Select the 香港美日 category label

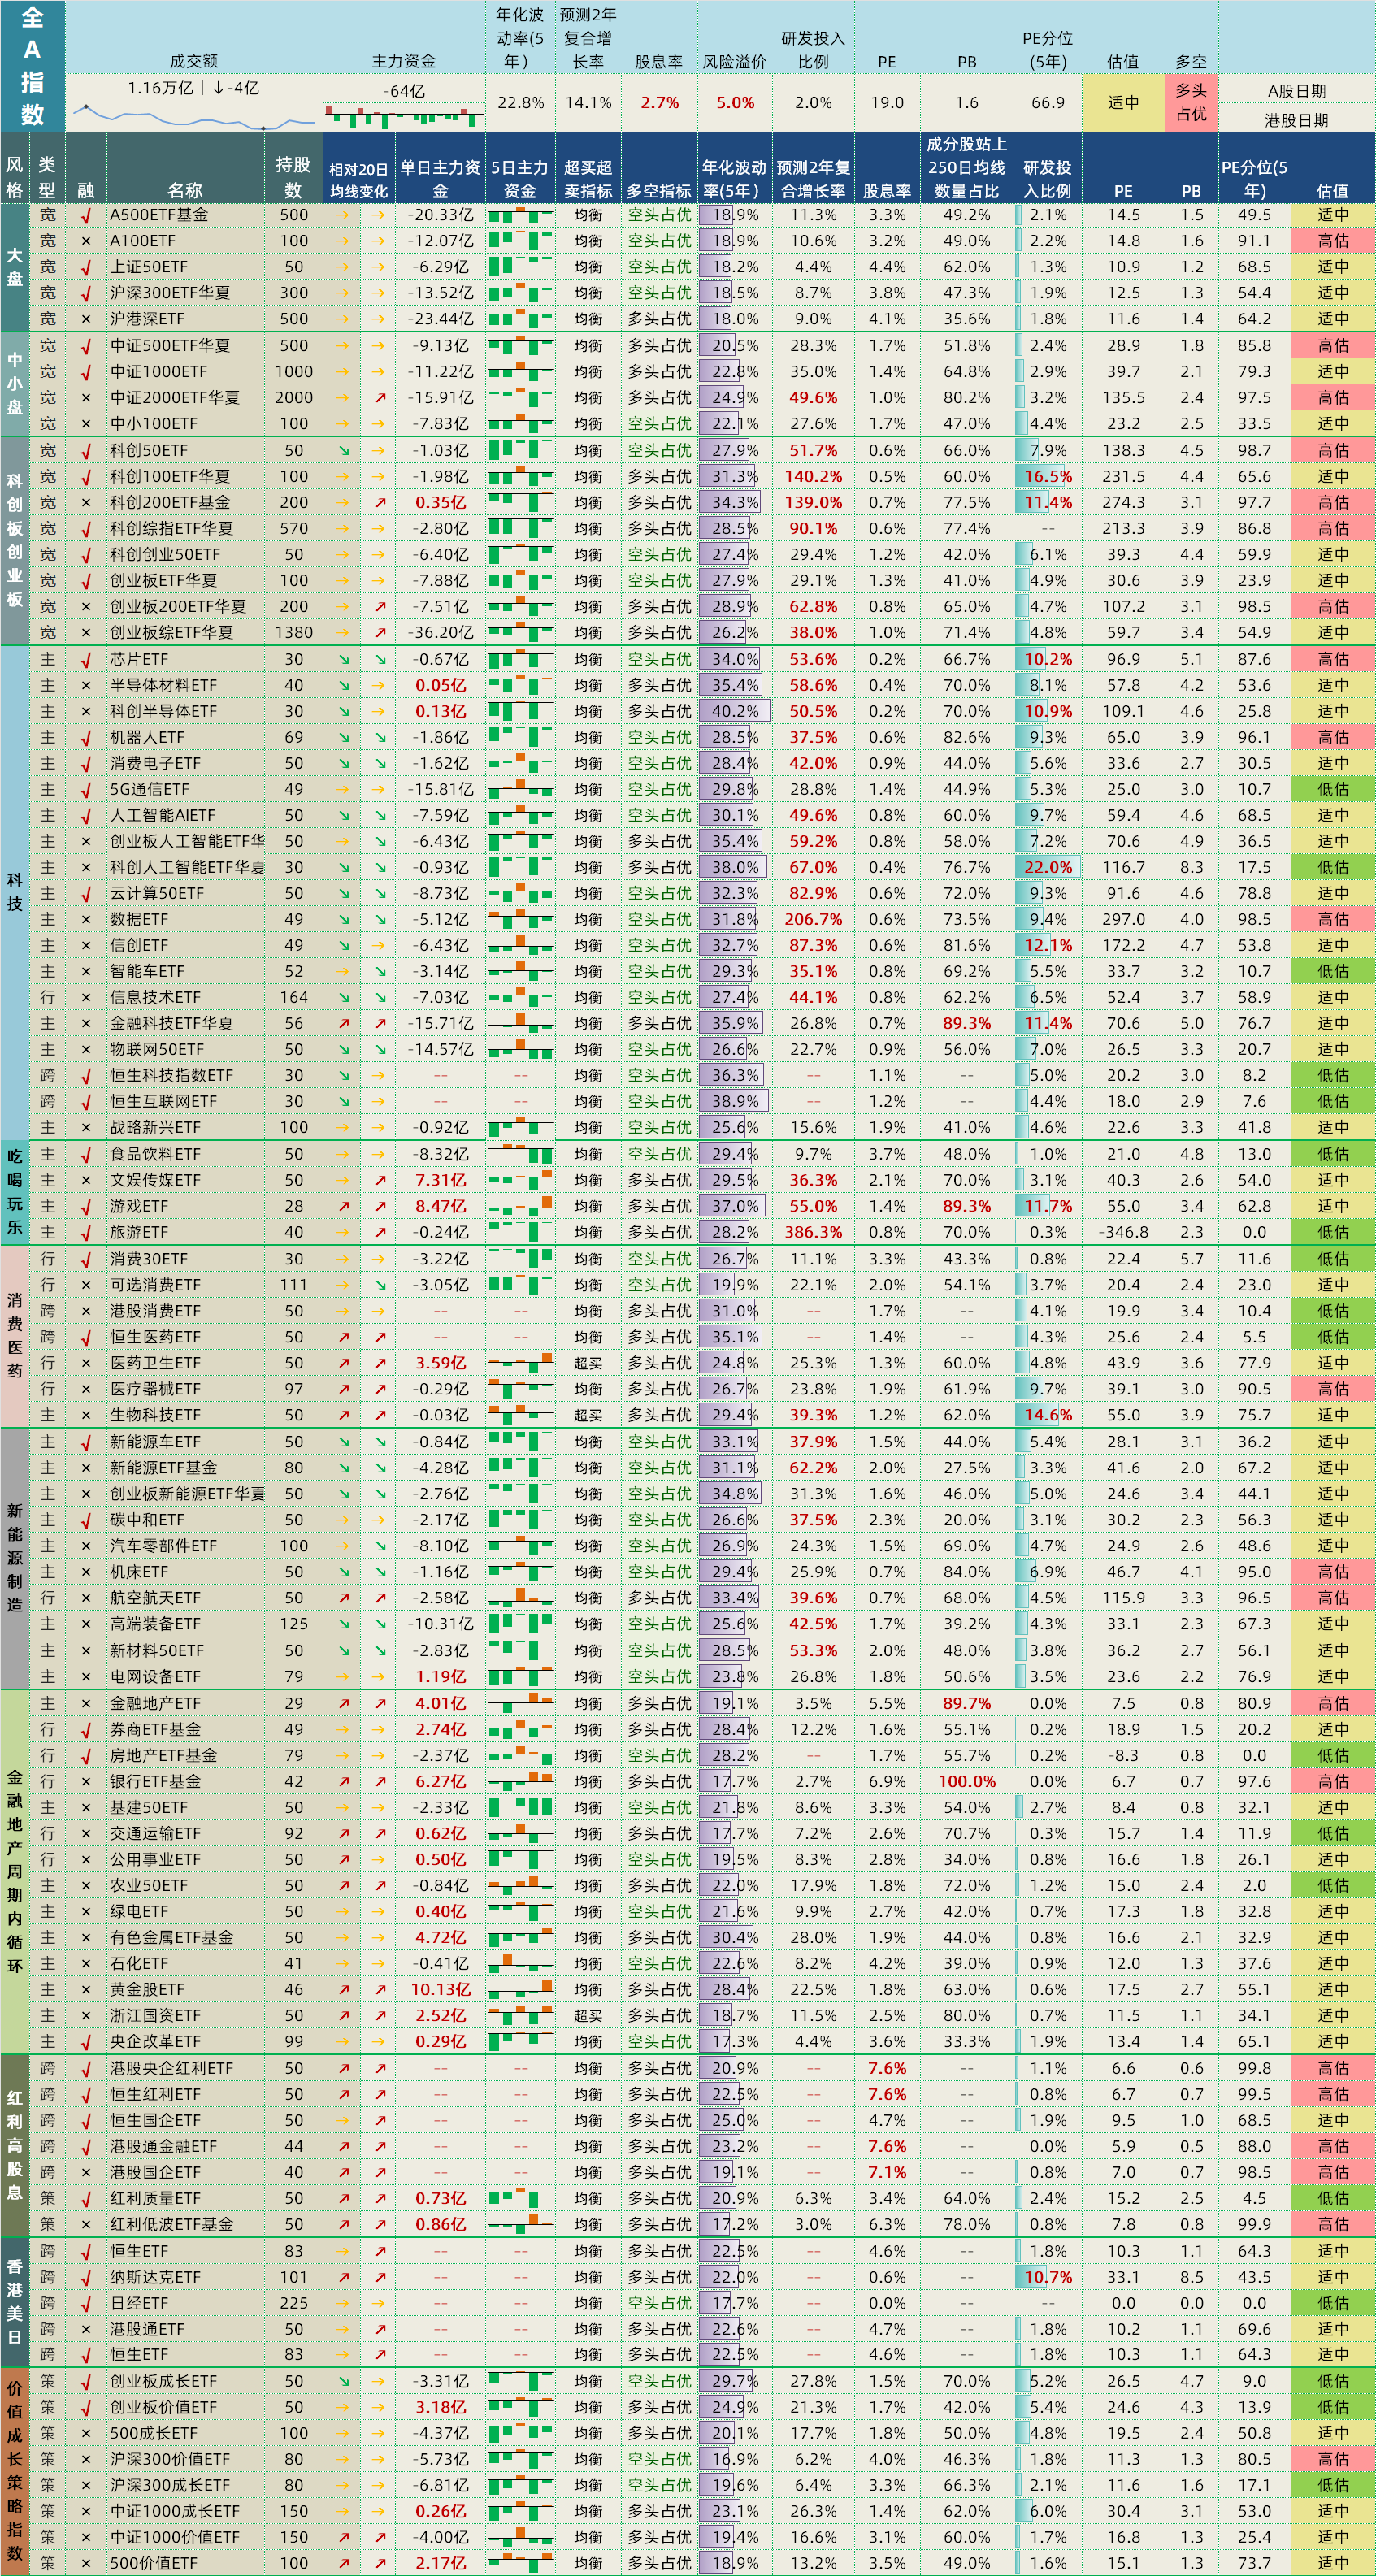pyautogui.click(x=14, y=2303)
